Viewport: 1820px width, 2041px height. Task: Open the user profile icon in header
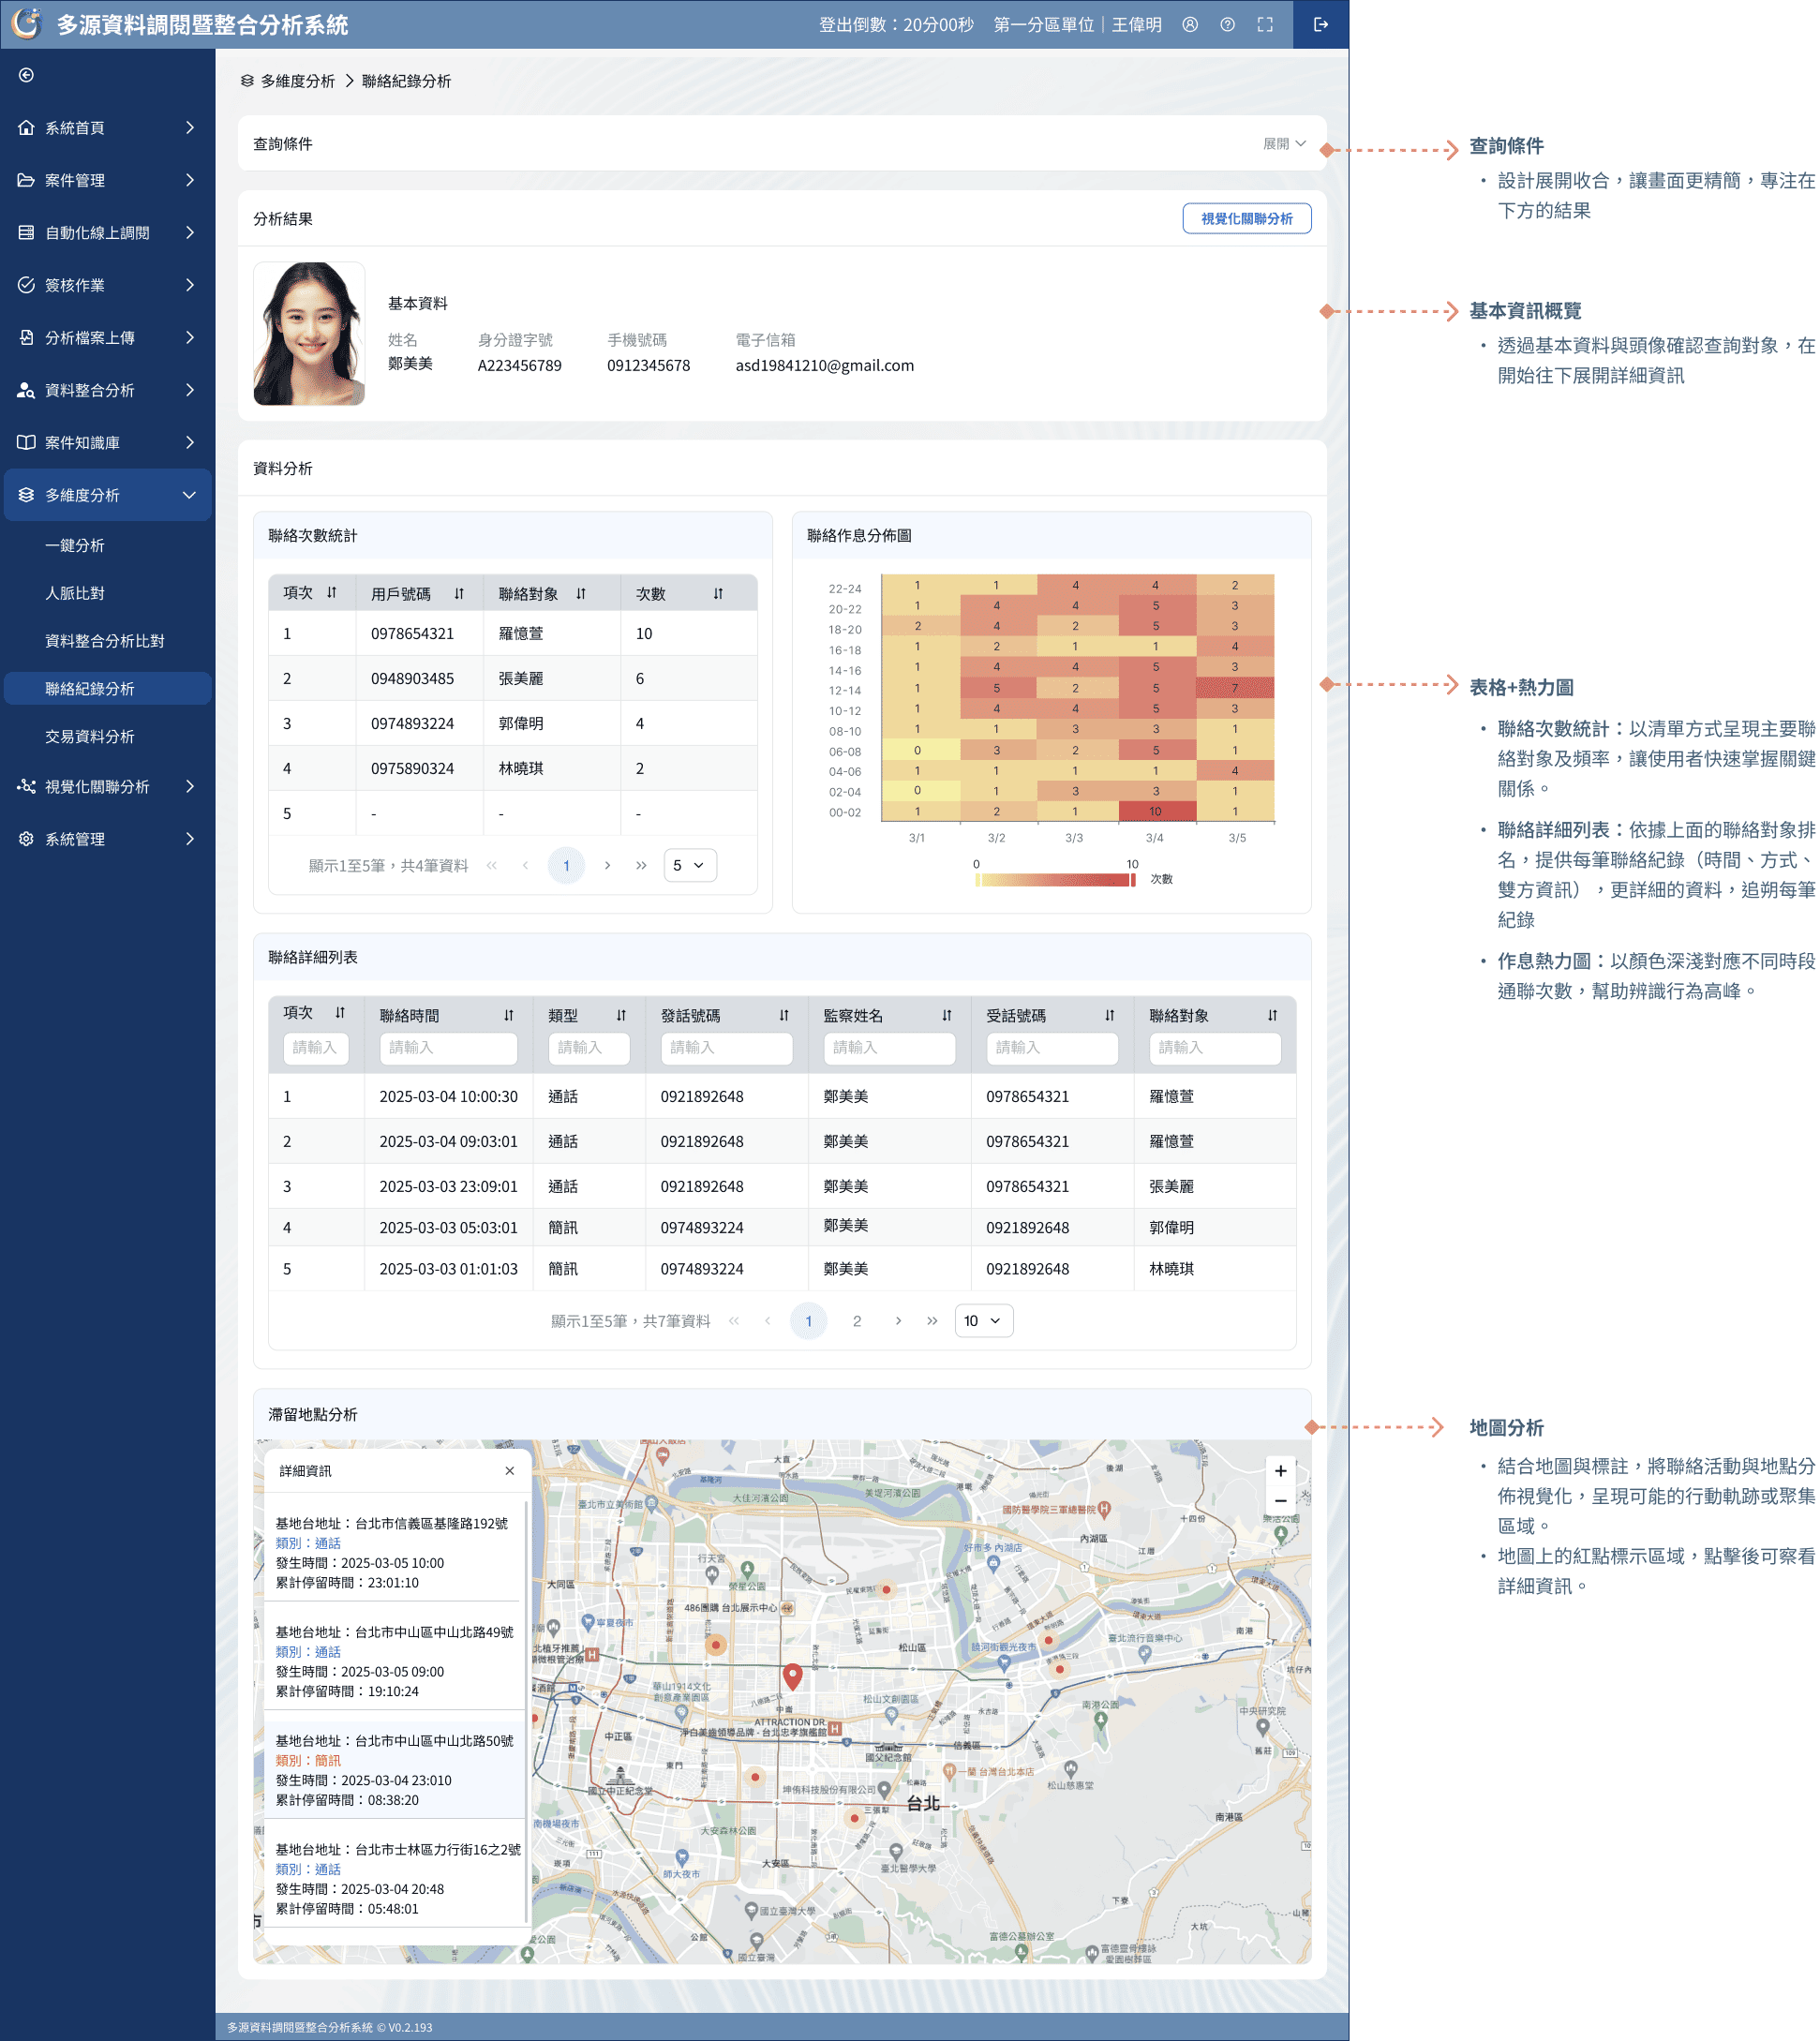click(1190, 25)
